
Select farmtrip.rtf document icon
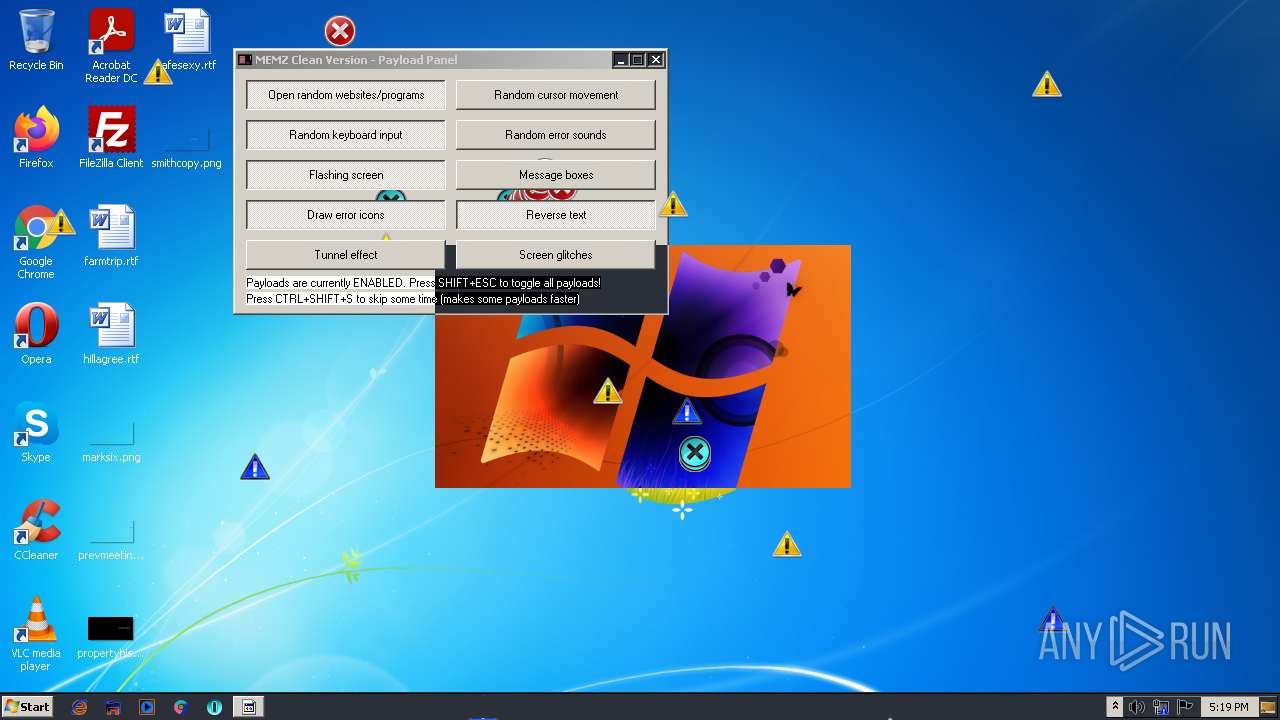(x=111, y=236)
